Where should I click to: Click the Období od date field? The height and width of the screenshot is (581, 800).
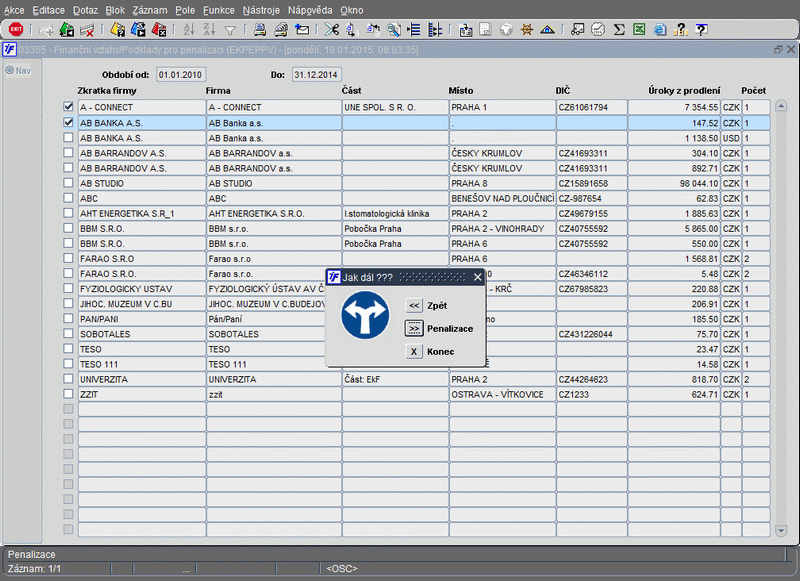(180, 74)
